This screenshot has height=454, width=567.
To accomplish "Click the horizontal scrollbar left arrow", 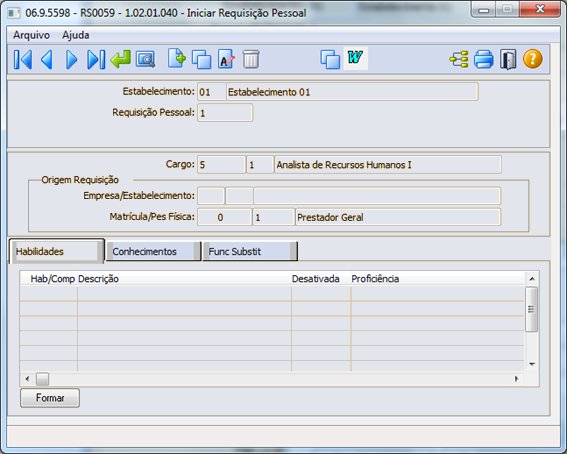I will (x=27, y=379).
